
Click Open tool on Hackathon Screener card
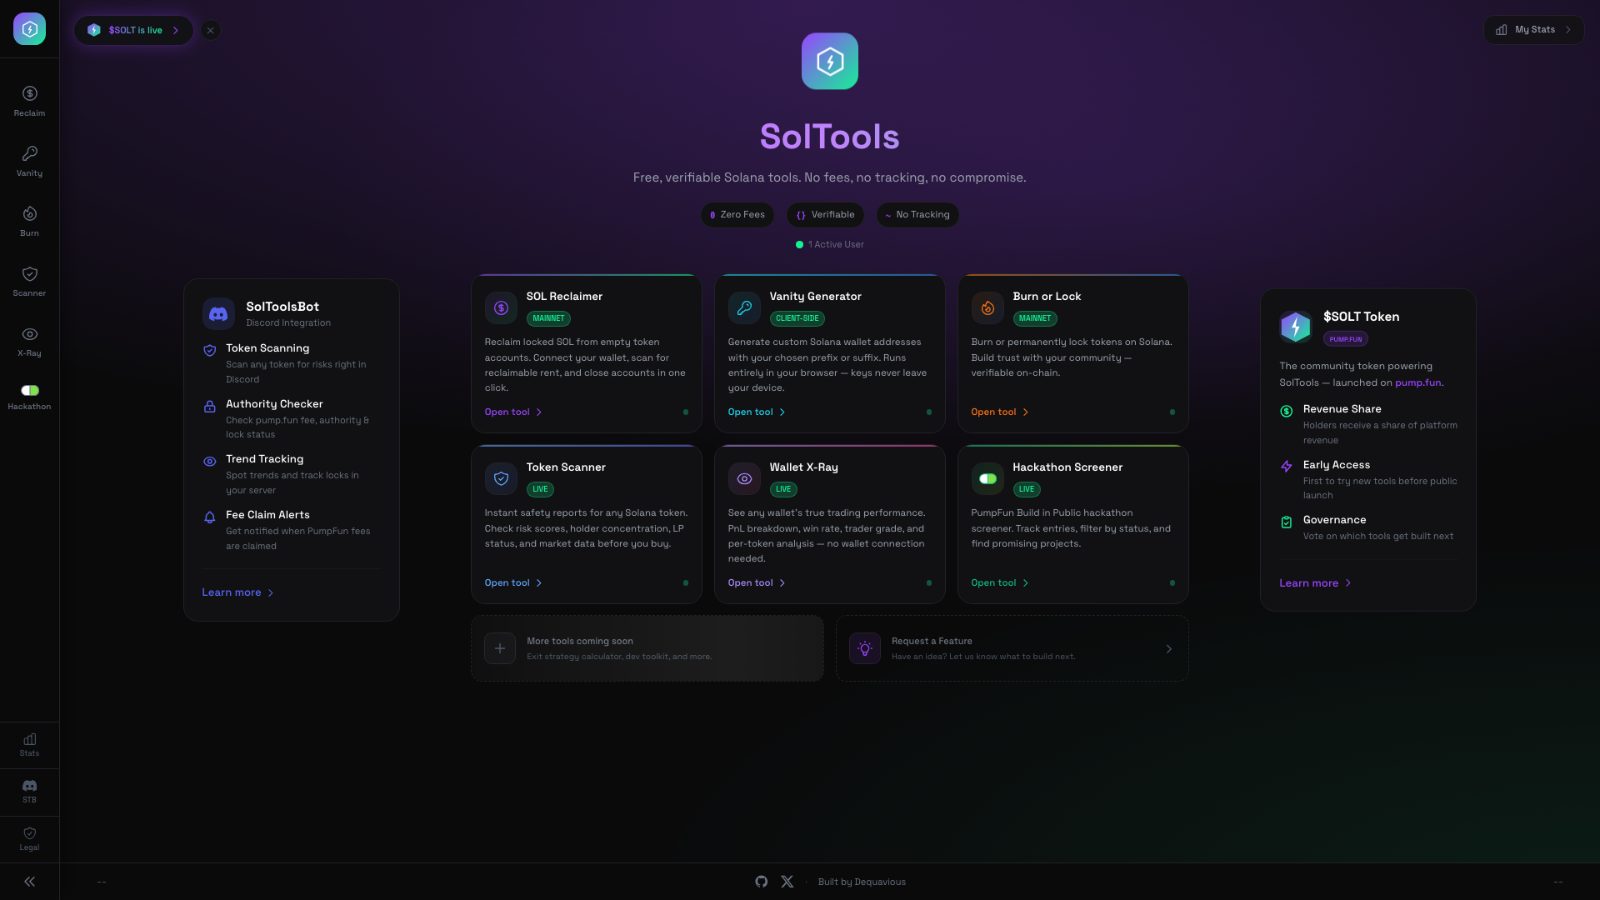pos(999,583)
